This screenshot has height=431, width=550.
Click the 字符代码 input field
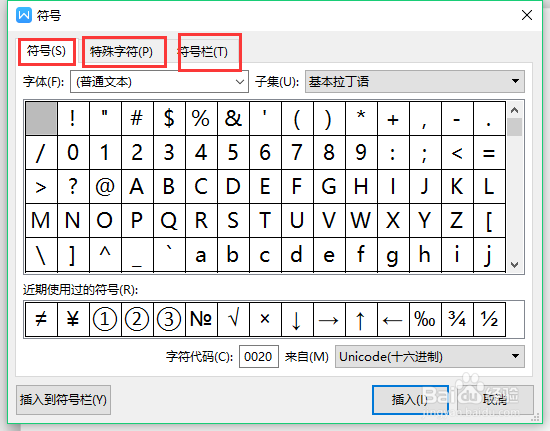coord(259,357)
